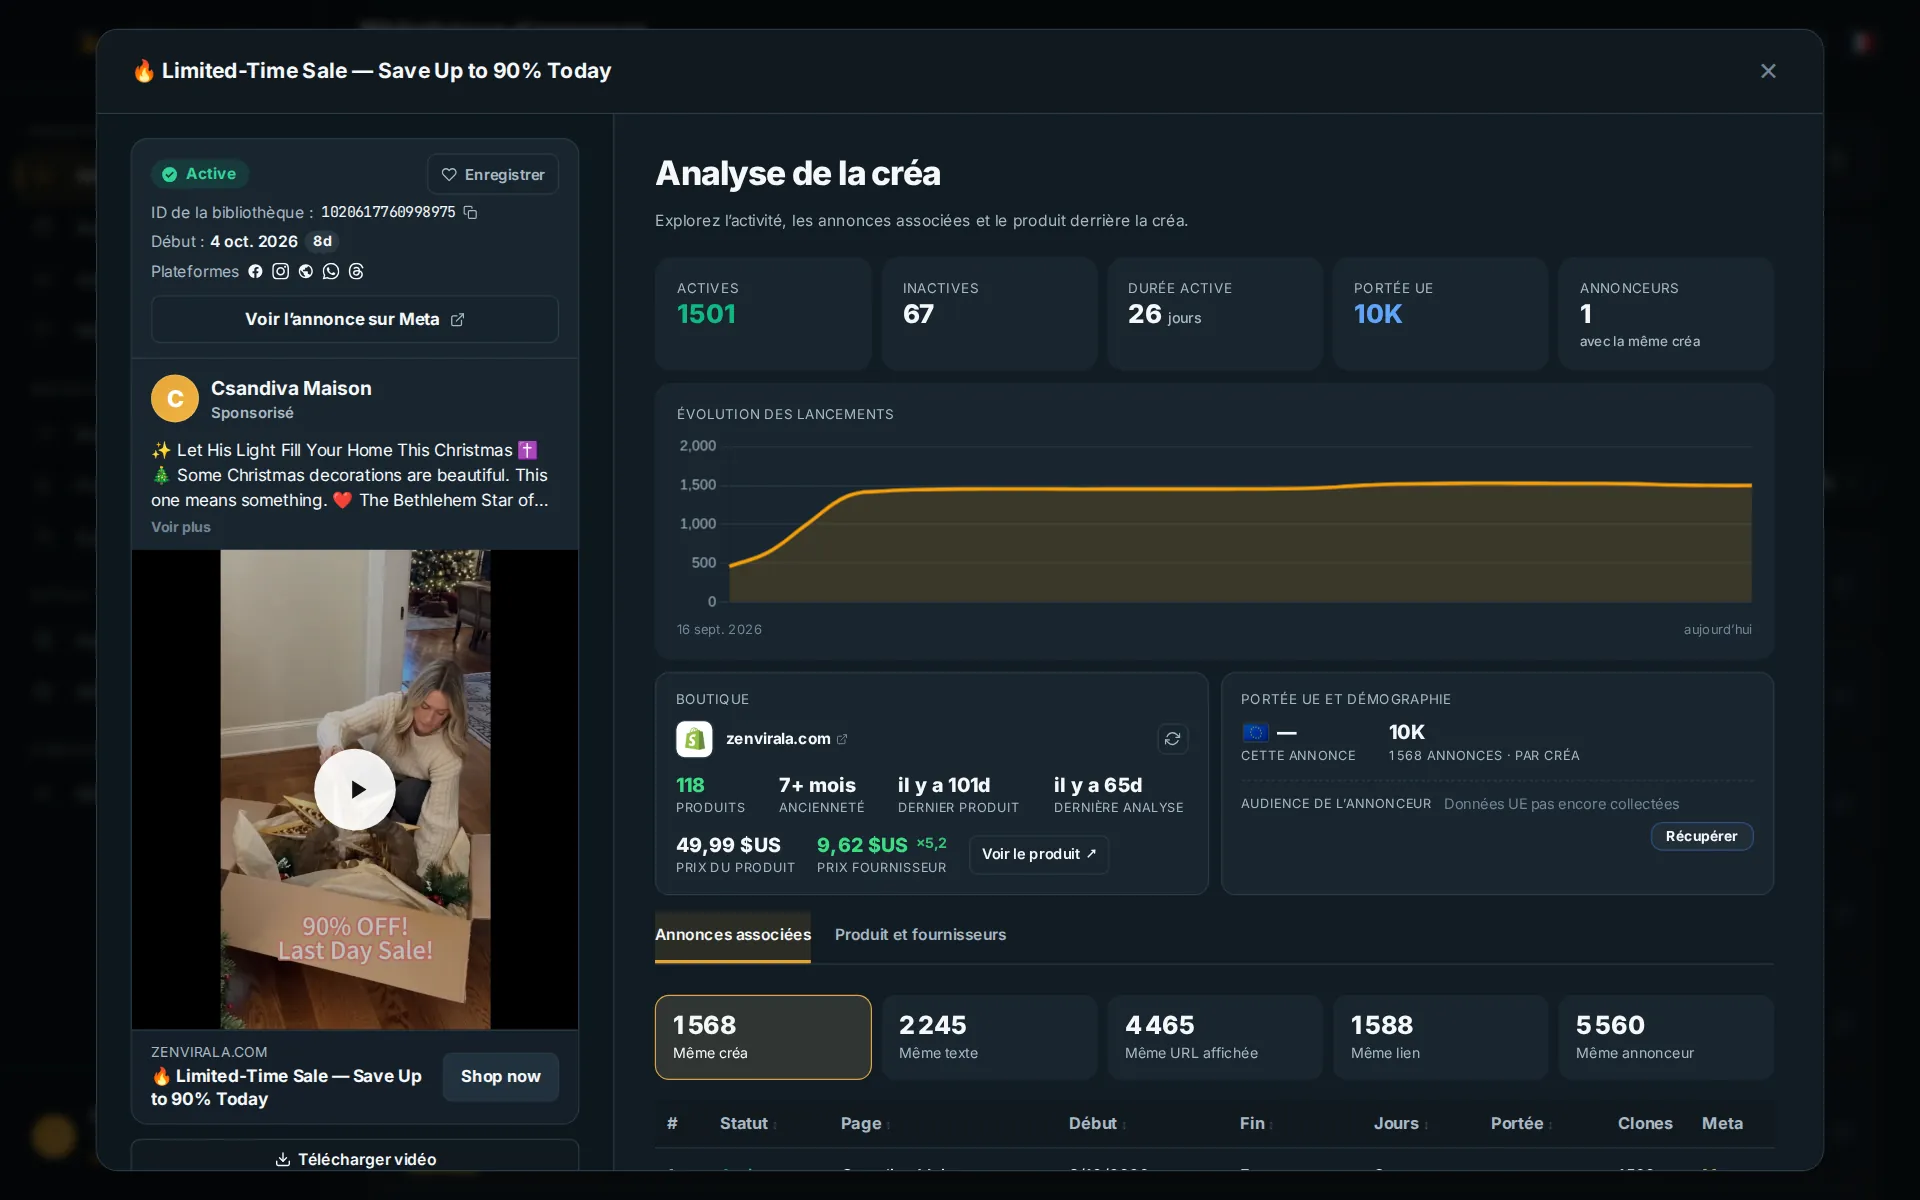1920x1200 pixels.
Task: Sort the table by Statut column
Action: point(748,1124)
